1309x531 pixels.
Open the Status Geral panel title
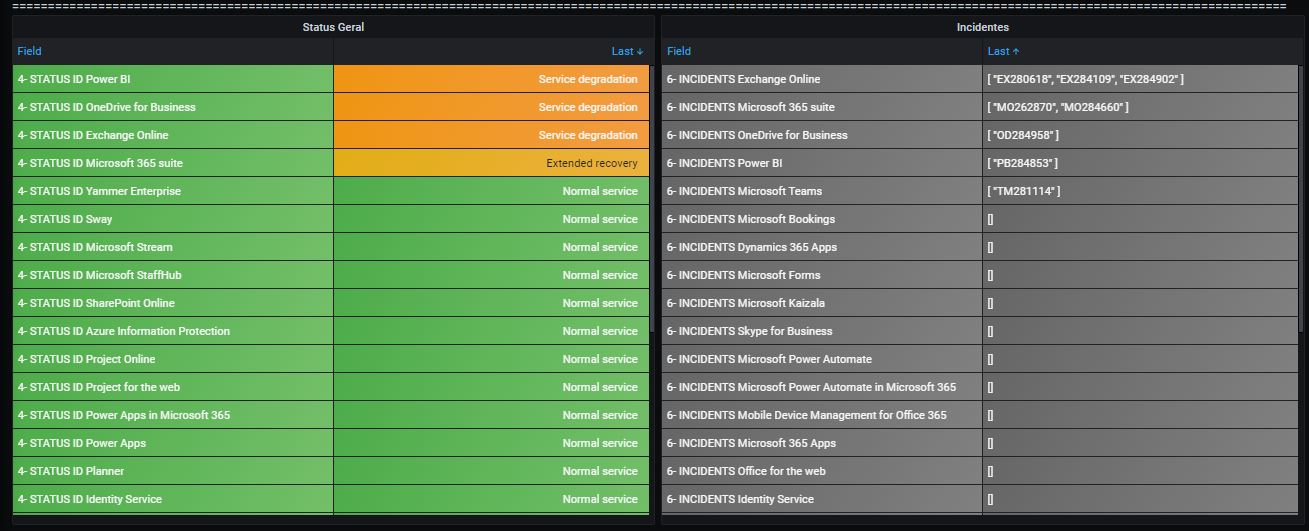(x=333, y=27)
